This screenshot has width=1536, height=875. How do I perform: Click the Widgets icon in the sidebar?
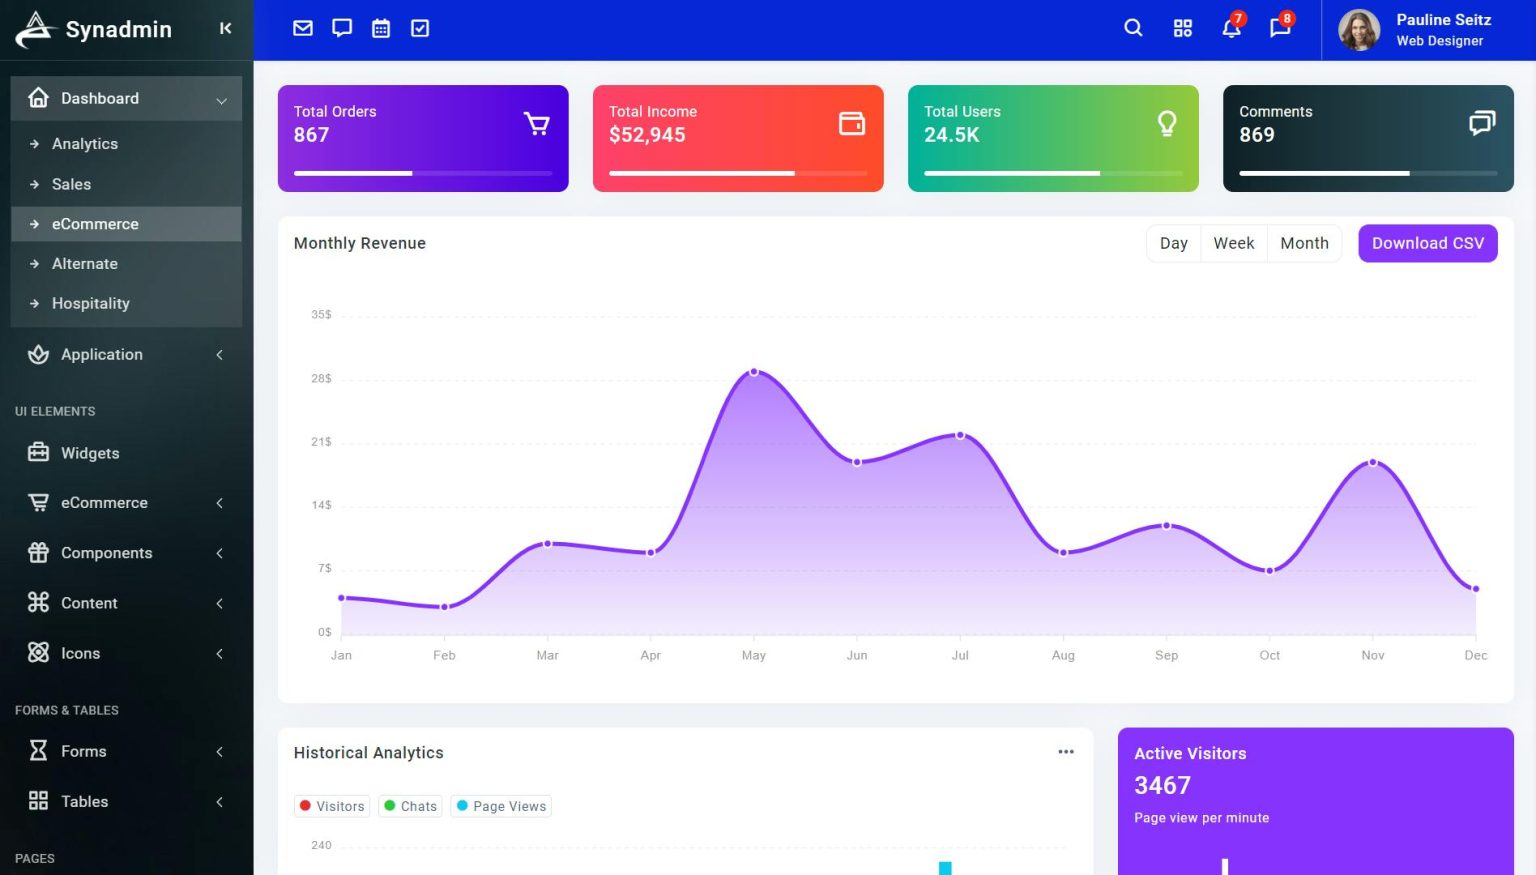[x=38, y=453]
